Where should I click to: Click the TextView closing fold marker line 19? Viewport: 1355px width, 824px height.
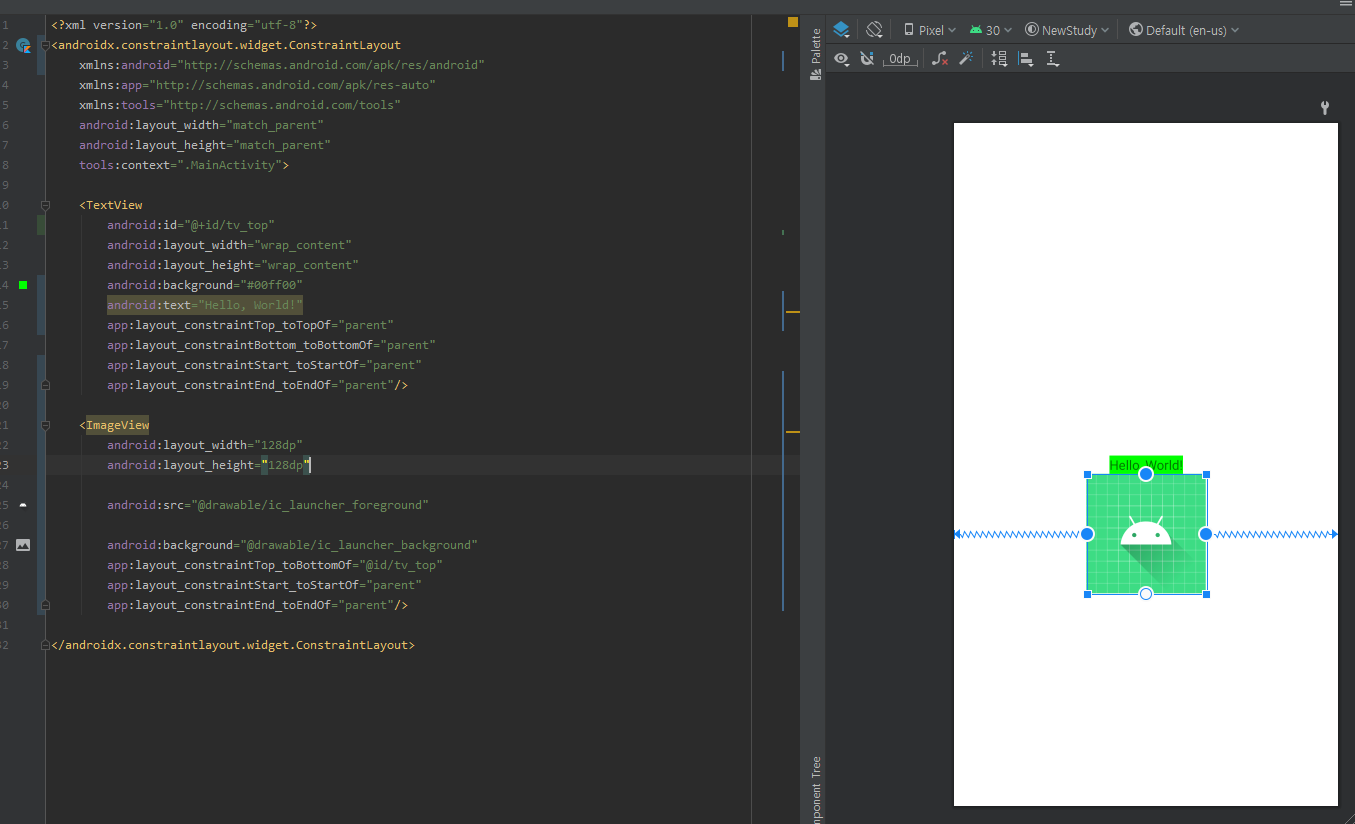[x=45, y=385]
